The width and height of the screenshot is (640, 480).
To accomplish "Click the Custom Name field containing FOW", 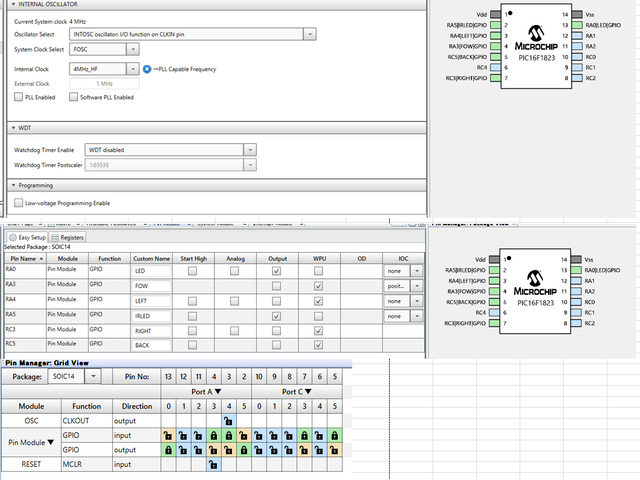I will click(x=151, y=286).
